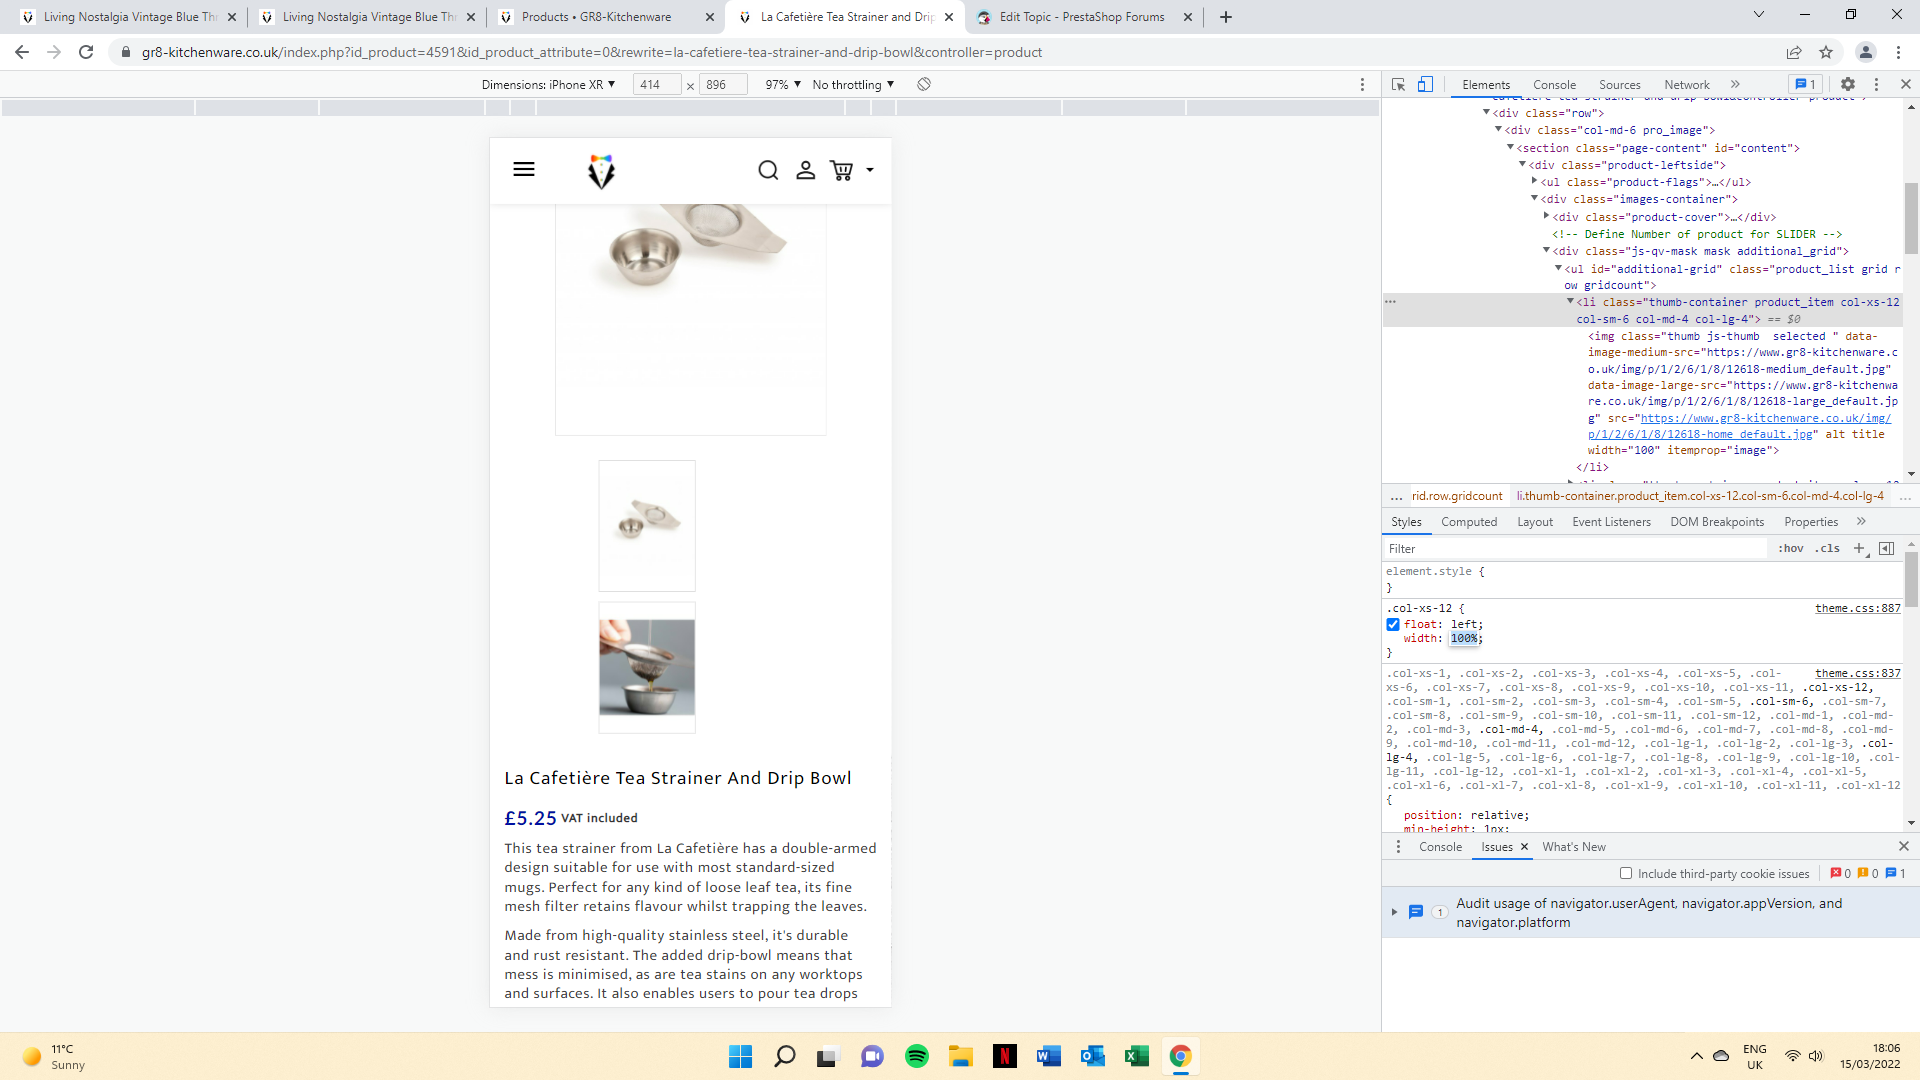
Task: Open the hamburger menu on page
Action: click(x=524, y=170)
